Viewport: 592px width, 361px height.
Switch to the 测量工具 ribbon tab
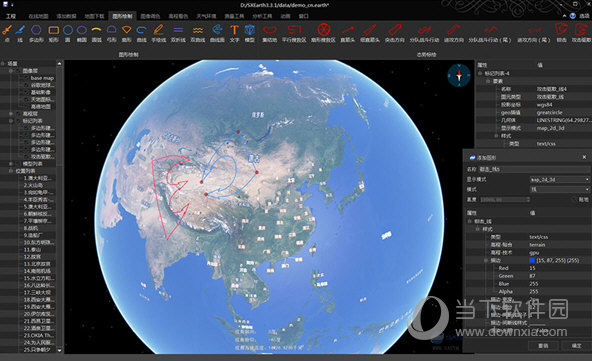click(x=234, y=16)
